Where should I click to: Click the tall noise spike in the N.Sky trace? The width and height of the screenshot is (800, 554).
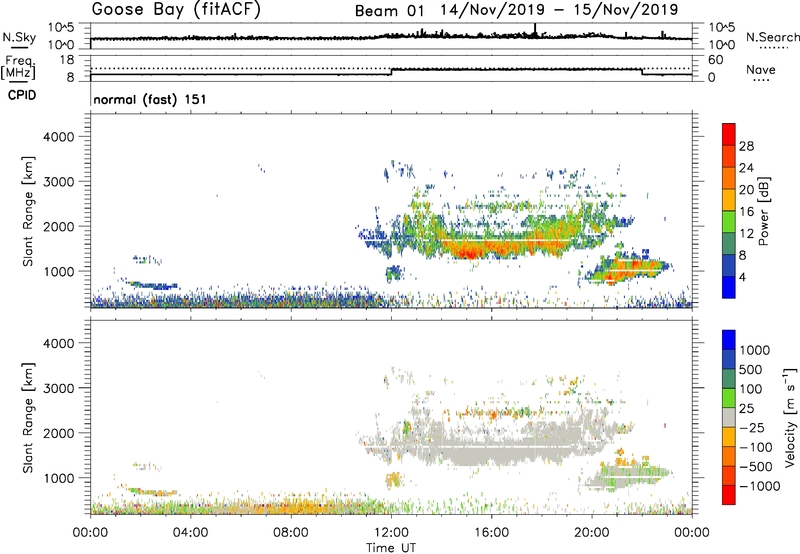pos(535,31)
